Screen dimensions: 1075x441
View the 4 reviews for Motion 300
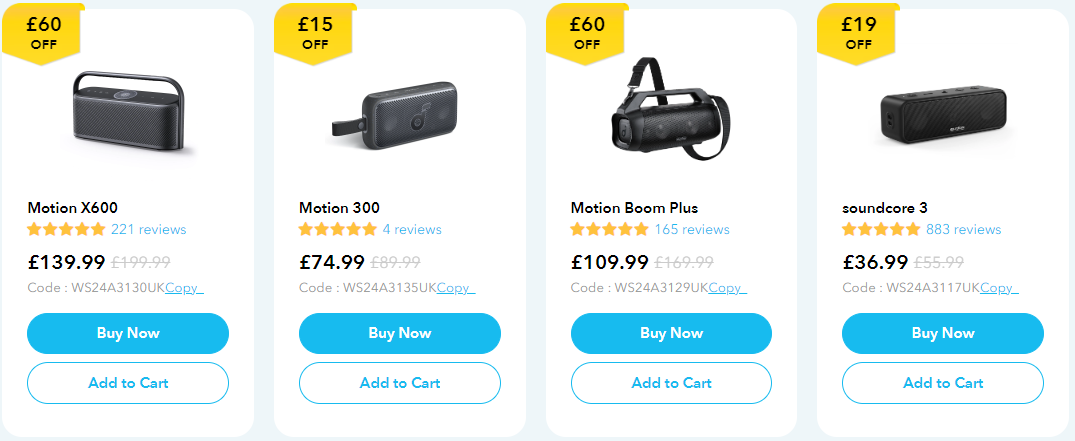[411, 230]
